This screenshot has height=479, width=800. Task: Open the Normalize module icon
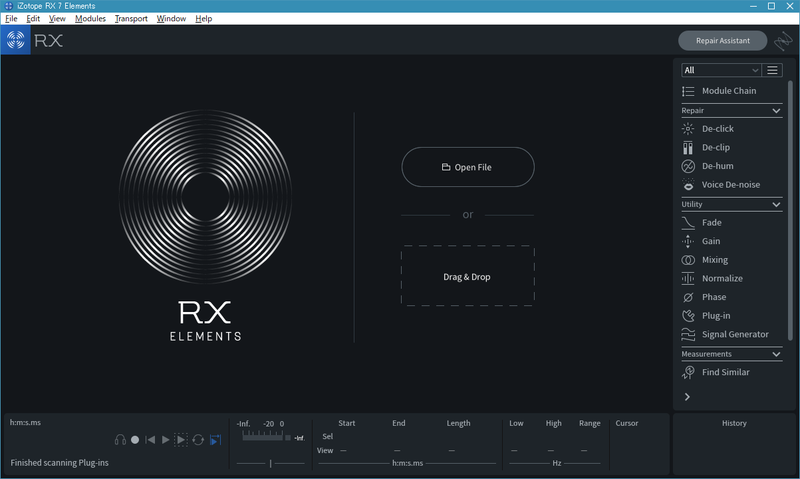pyautogui.click(x=688, y=279)
